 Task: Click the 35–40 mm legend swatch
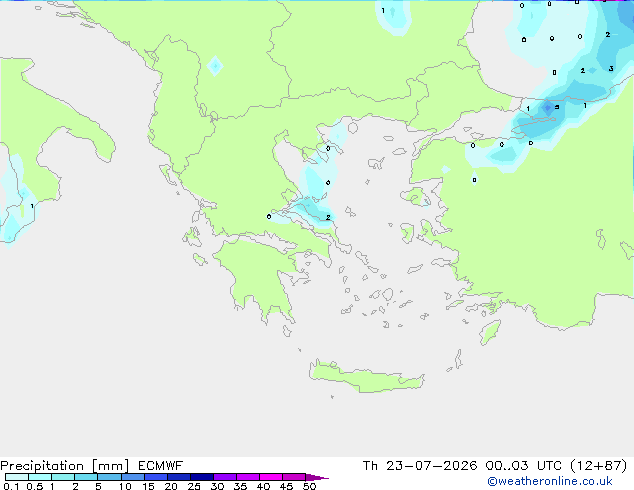(248, 477)
